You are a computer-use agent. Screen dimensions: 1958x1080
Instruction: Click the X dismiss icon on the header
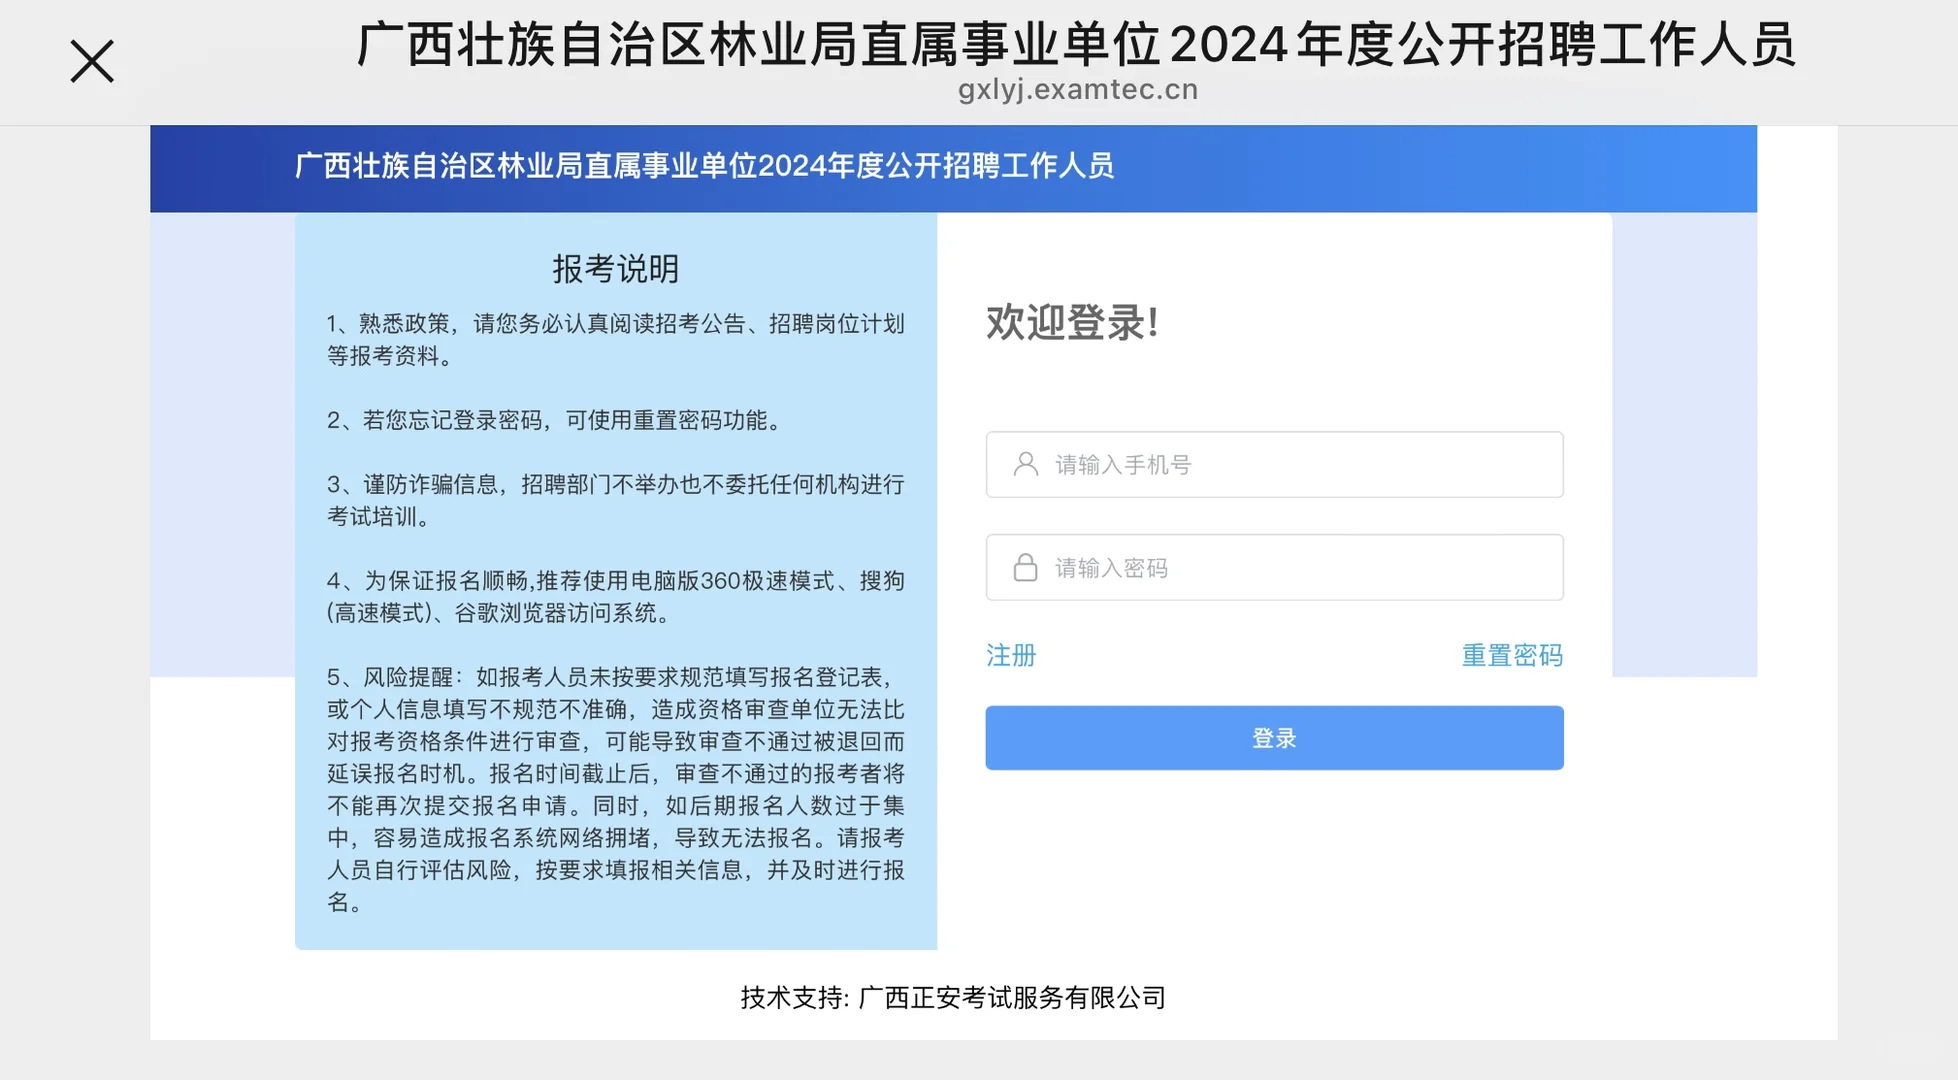91,60
